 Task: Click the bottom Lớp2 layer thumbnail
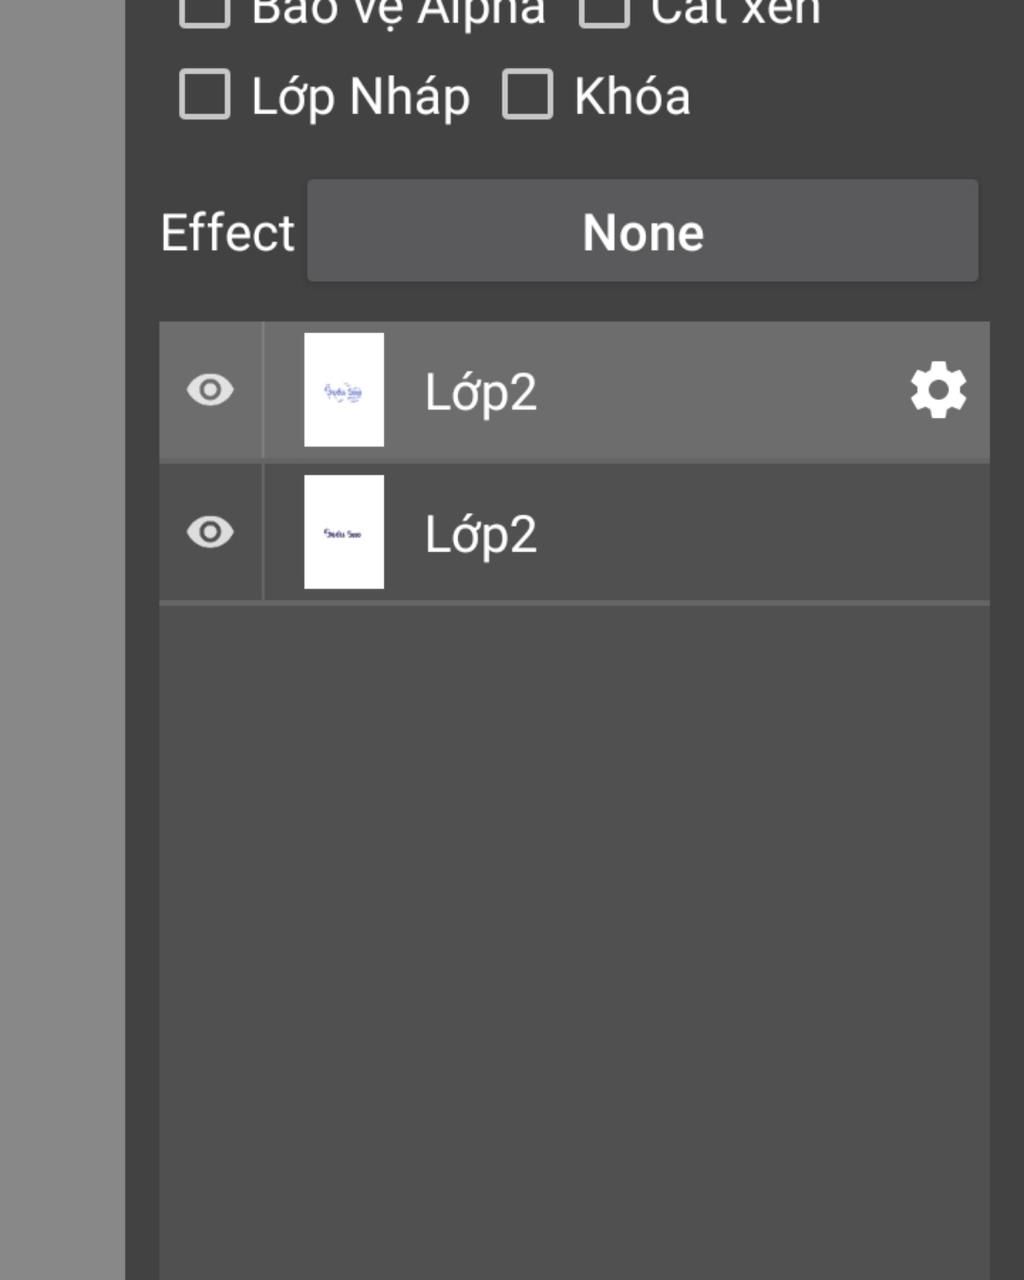[344, 532]
